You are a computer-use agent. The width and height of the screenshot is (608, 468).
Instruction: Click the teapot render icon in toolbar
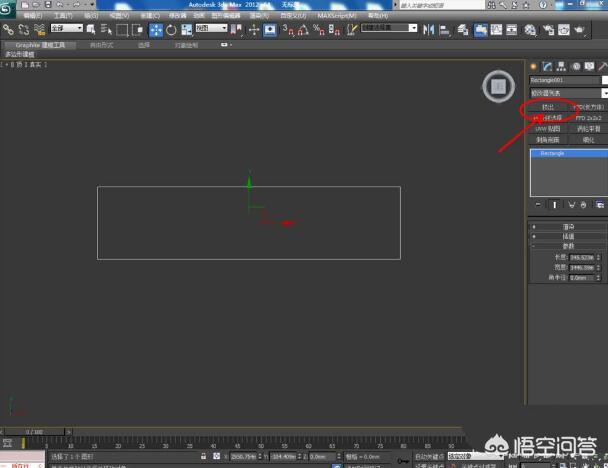580,29
